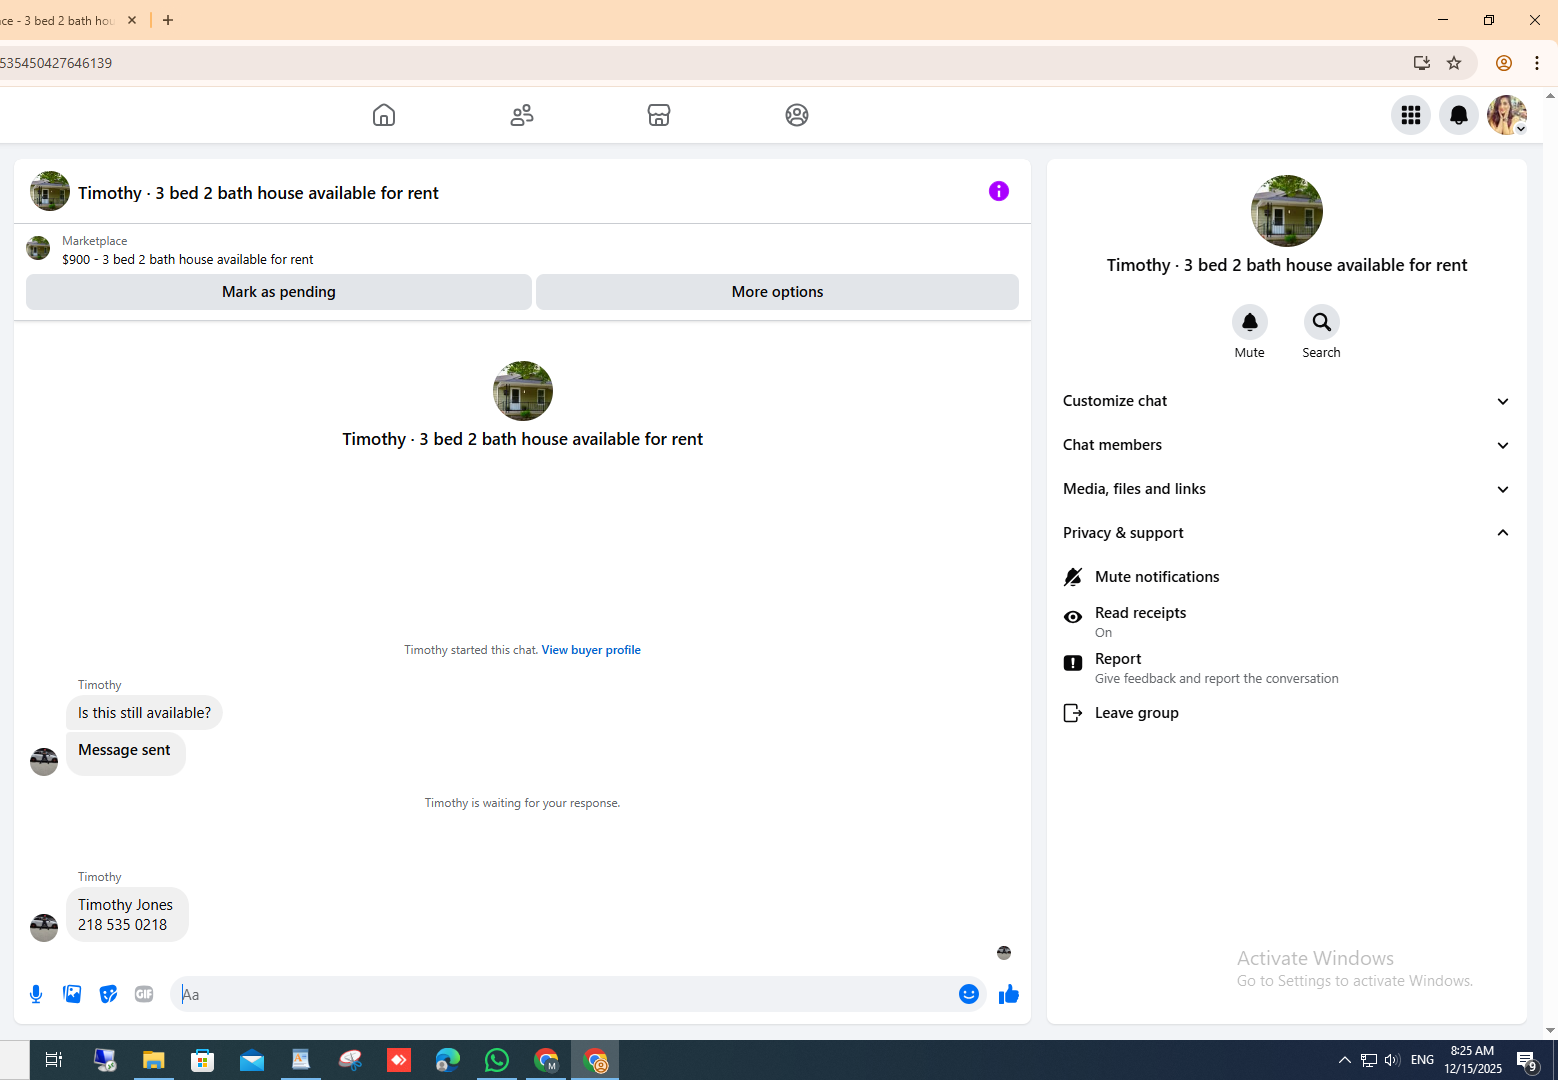
Task: Attach a photo using the image icon
Action: [x=72, y=994]
